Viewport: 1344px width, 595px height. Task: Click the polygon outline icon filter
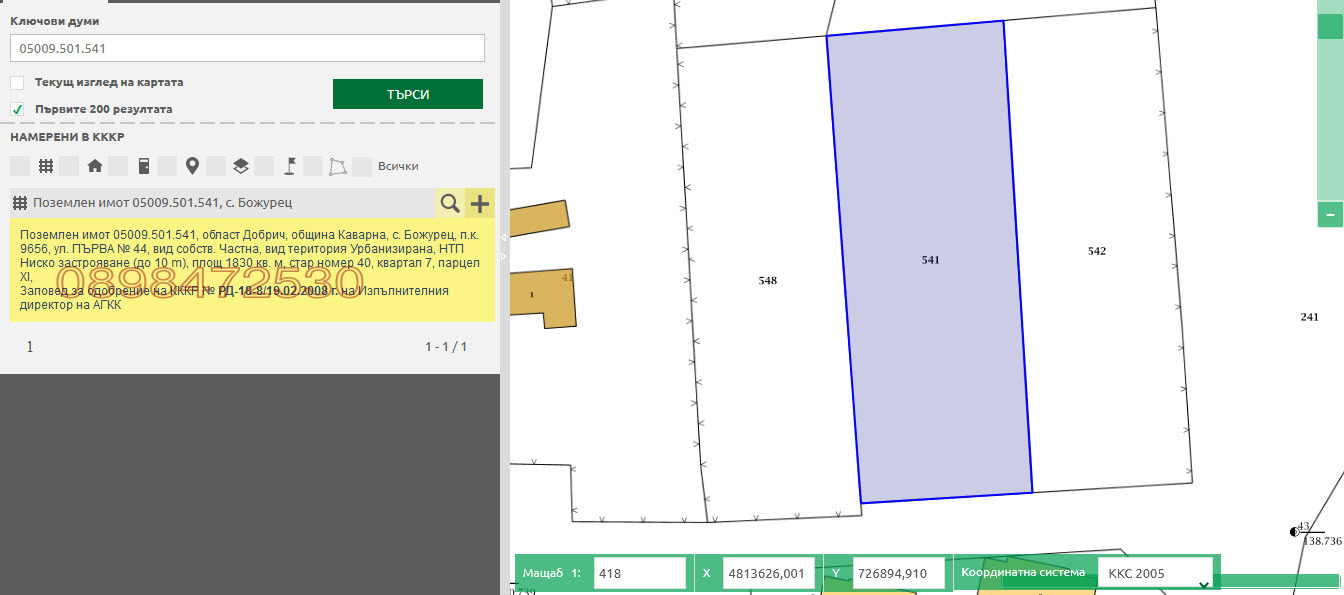pos(339,166)
